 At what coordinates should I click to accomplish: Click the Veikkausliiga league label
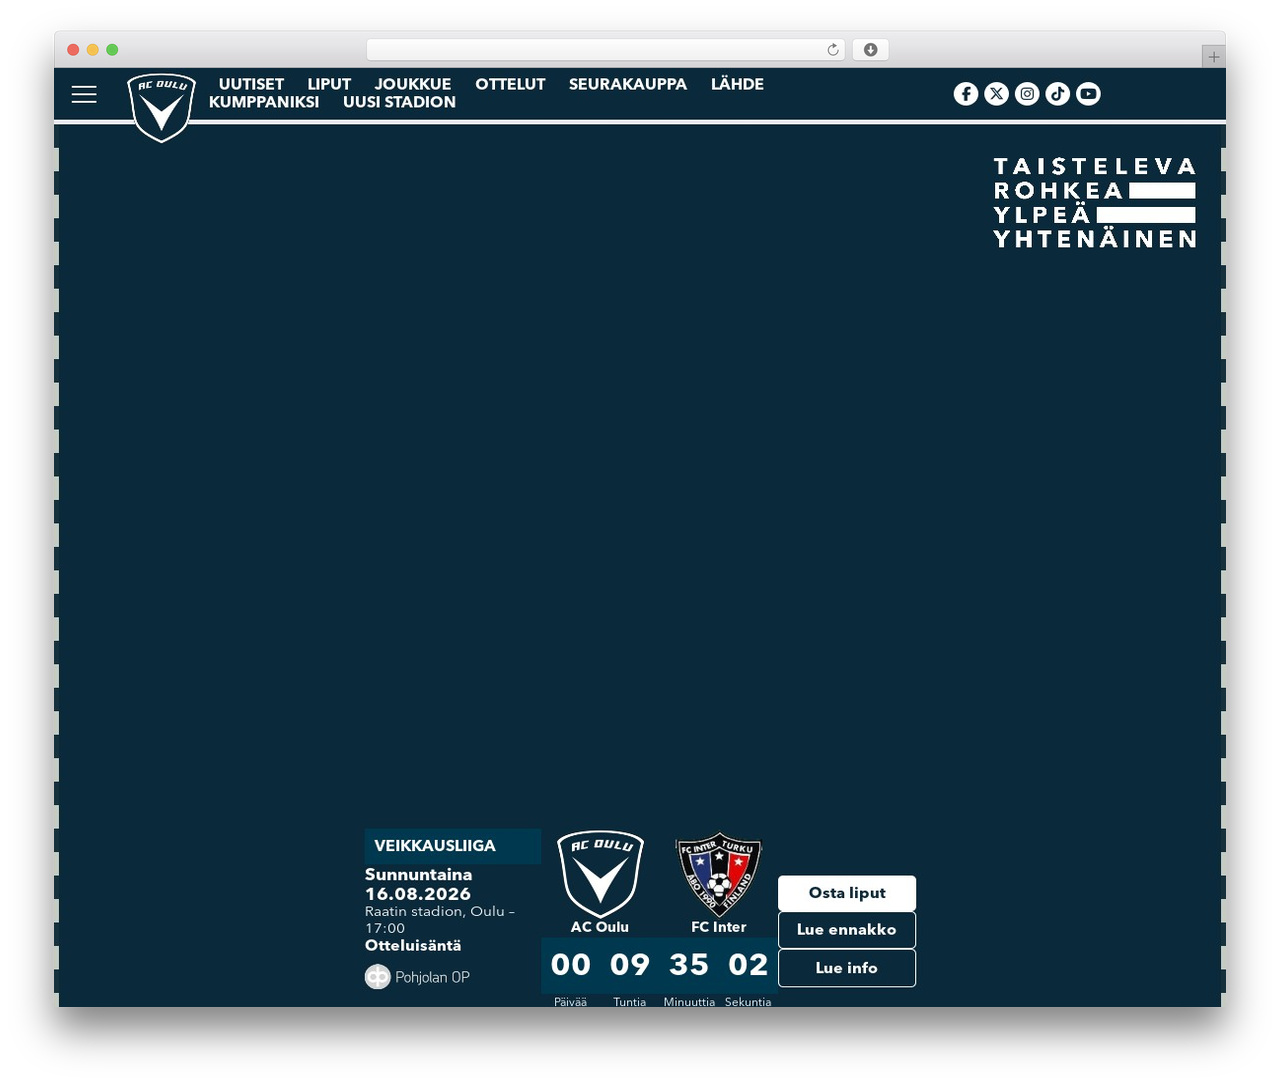(453, 846)
